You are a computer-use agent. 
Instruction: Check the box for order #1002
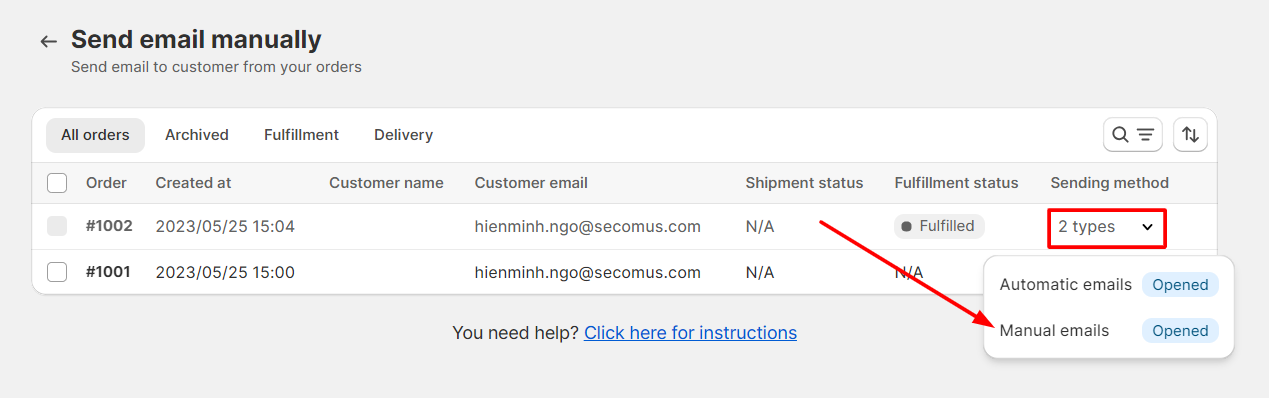57,226
